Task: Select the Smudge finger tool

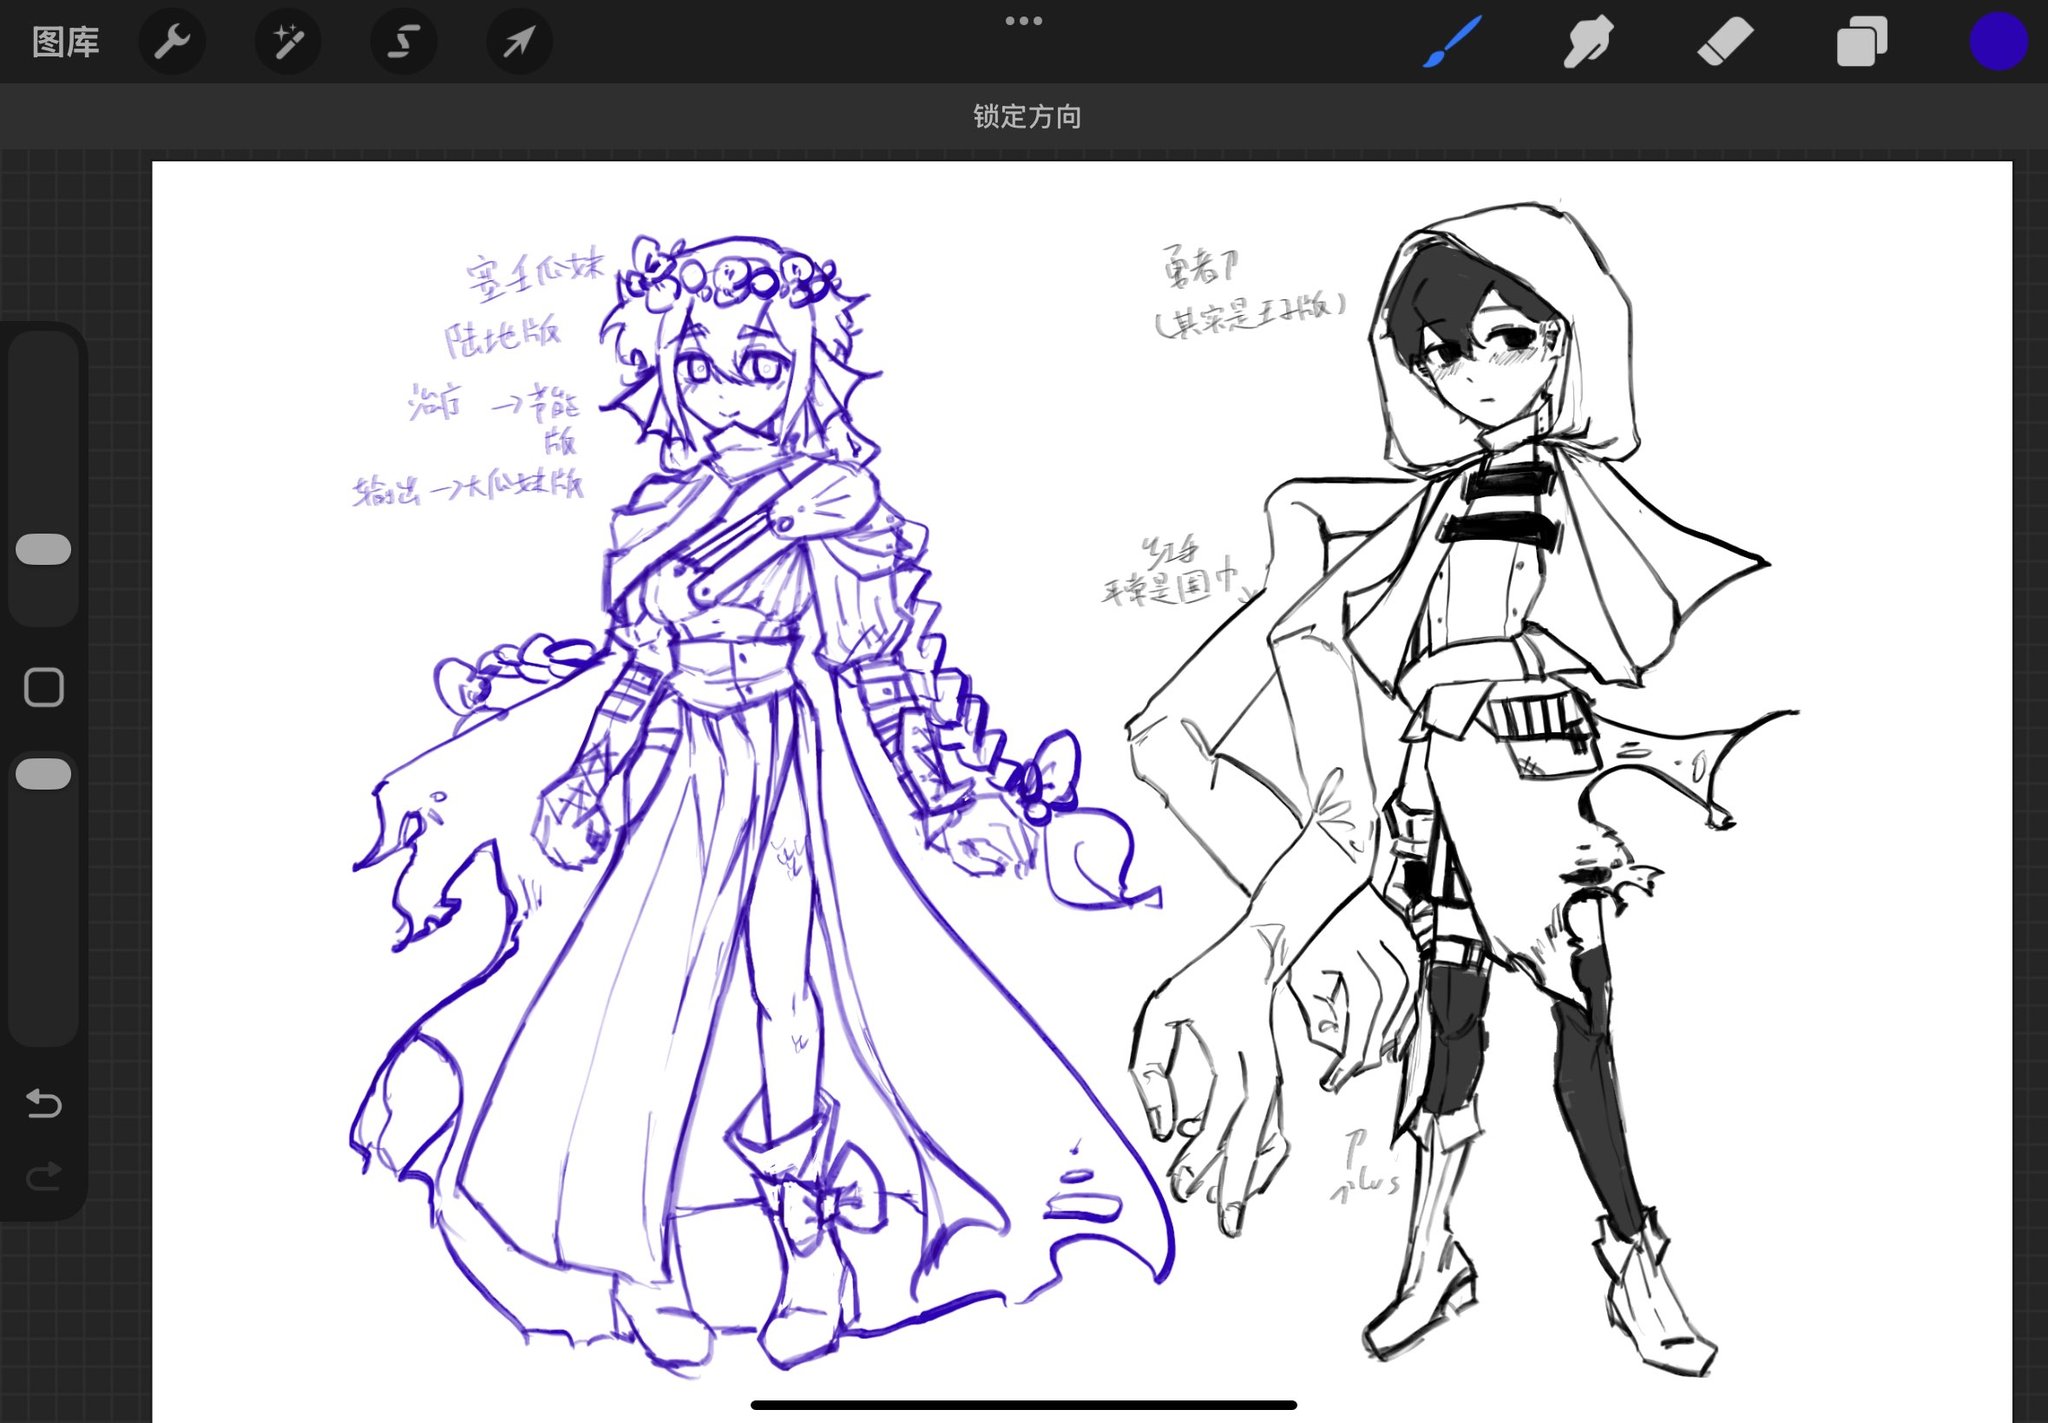Action: pos(1587,42)
